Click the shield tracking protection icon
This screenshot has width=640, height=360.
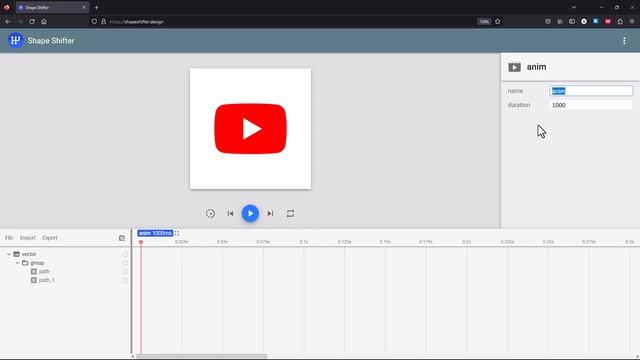(94, 22)
